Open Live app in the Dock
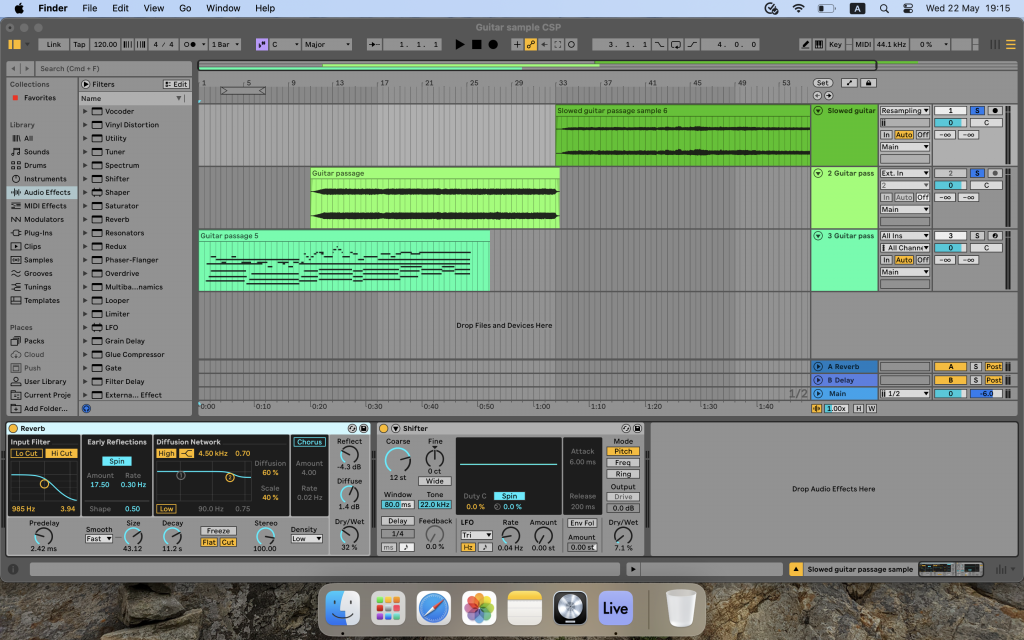 (615, 608)
